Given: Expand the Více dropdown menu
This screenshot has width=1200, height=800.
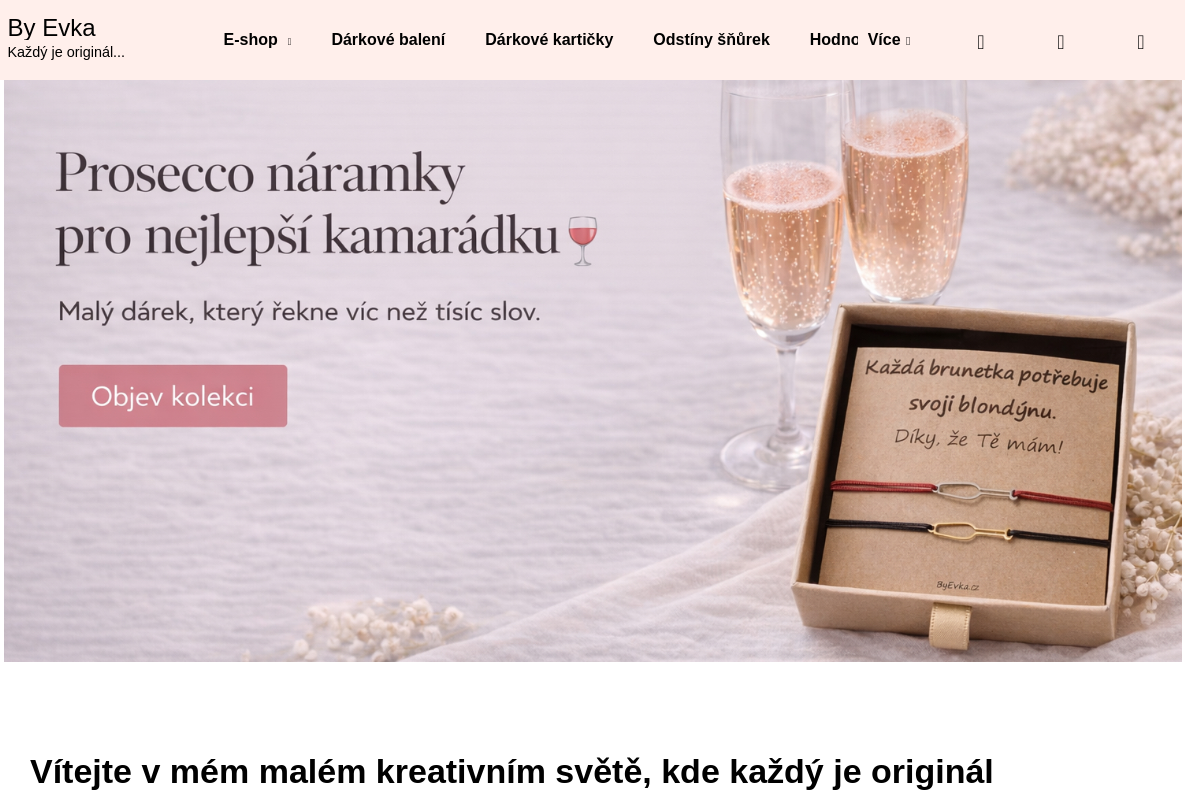Looking at the screenshot, I should (x=889, y=40).
